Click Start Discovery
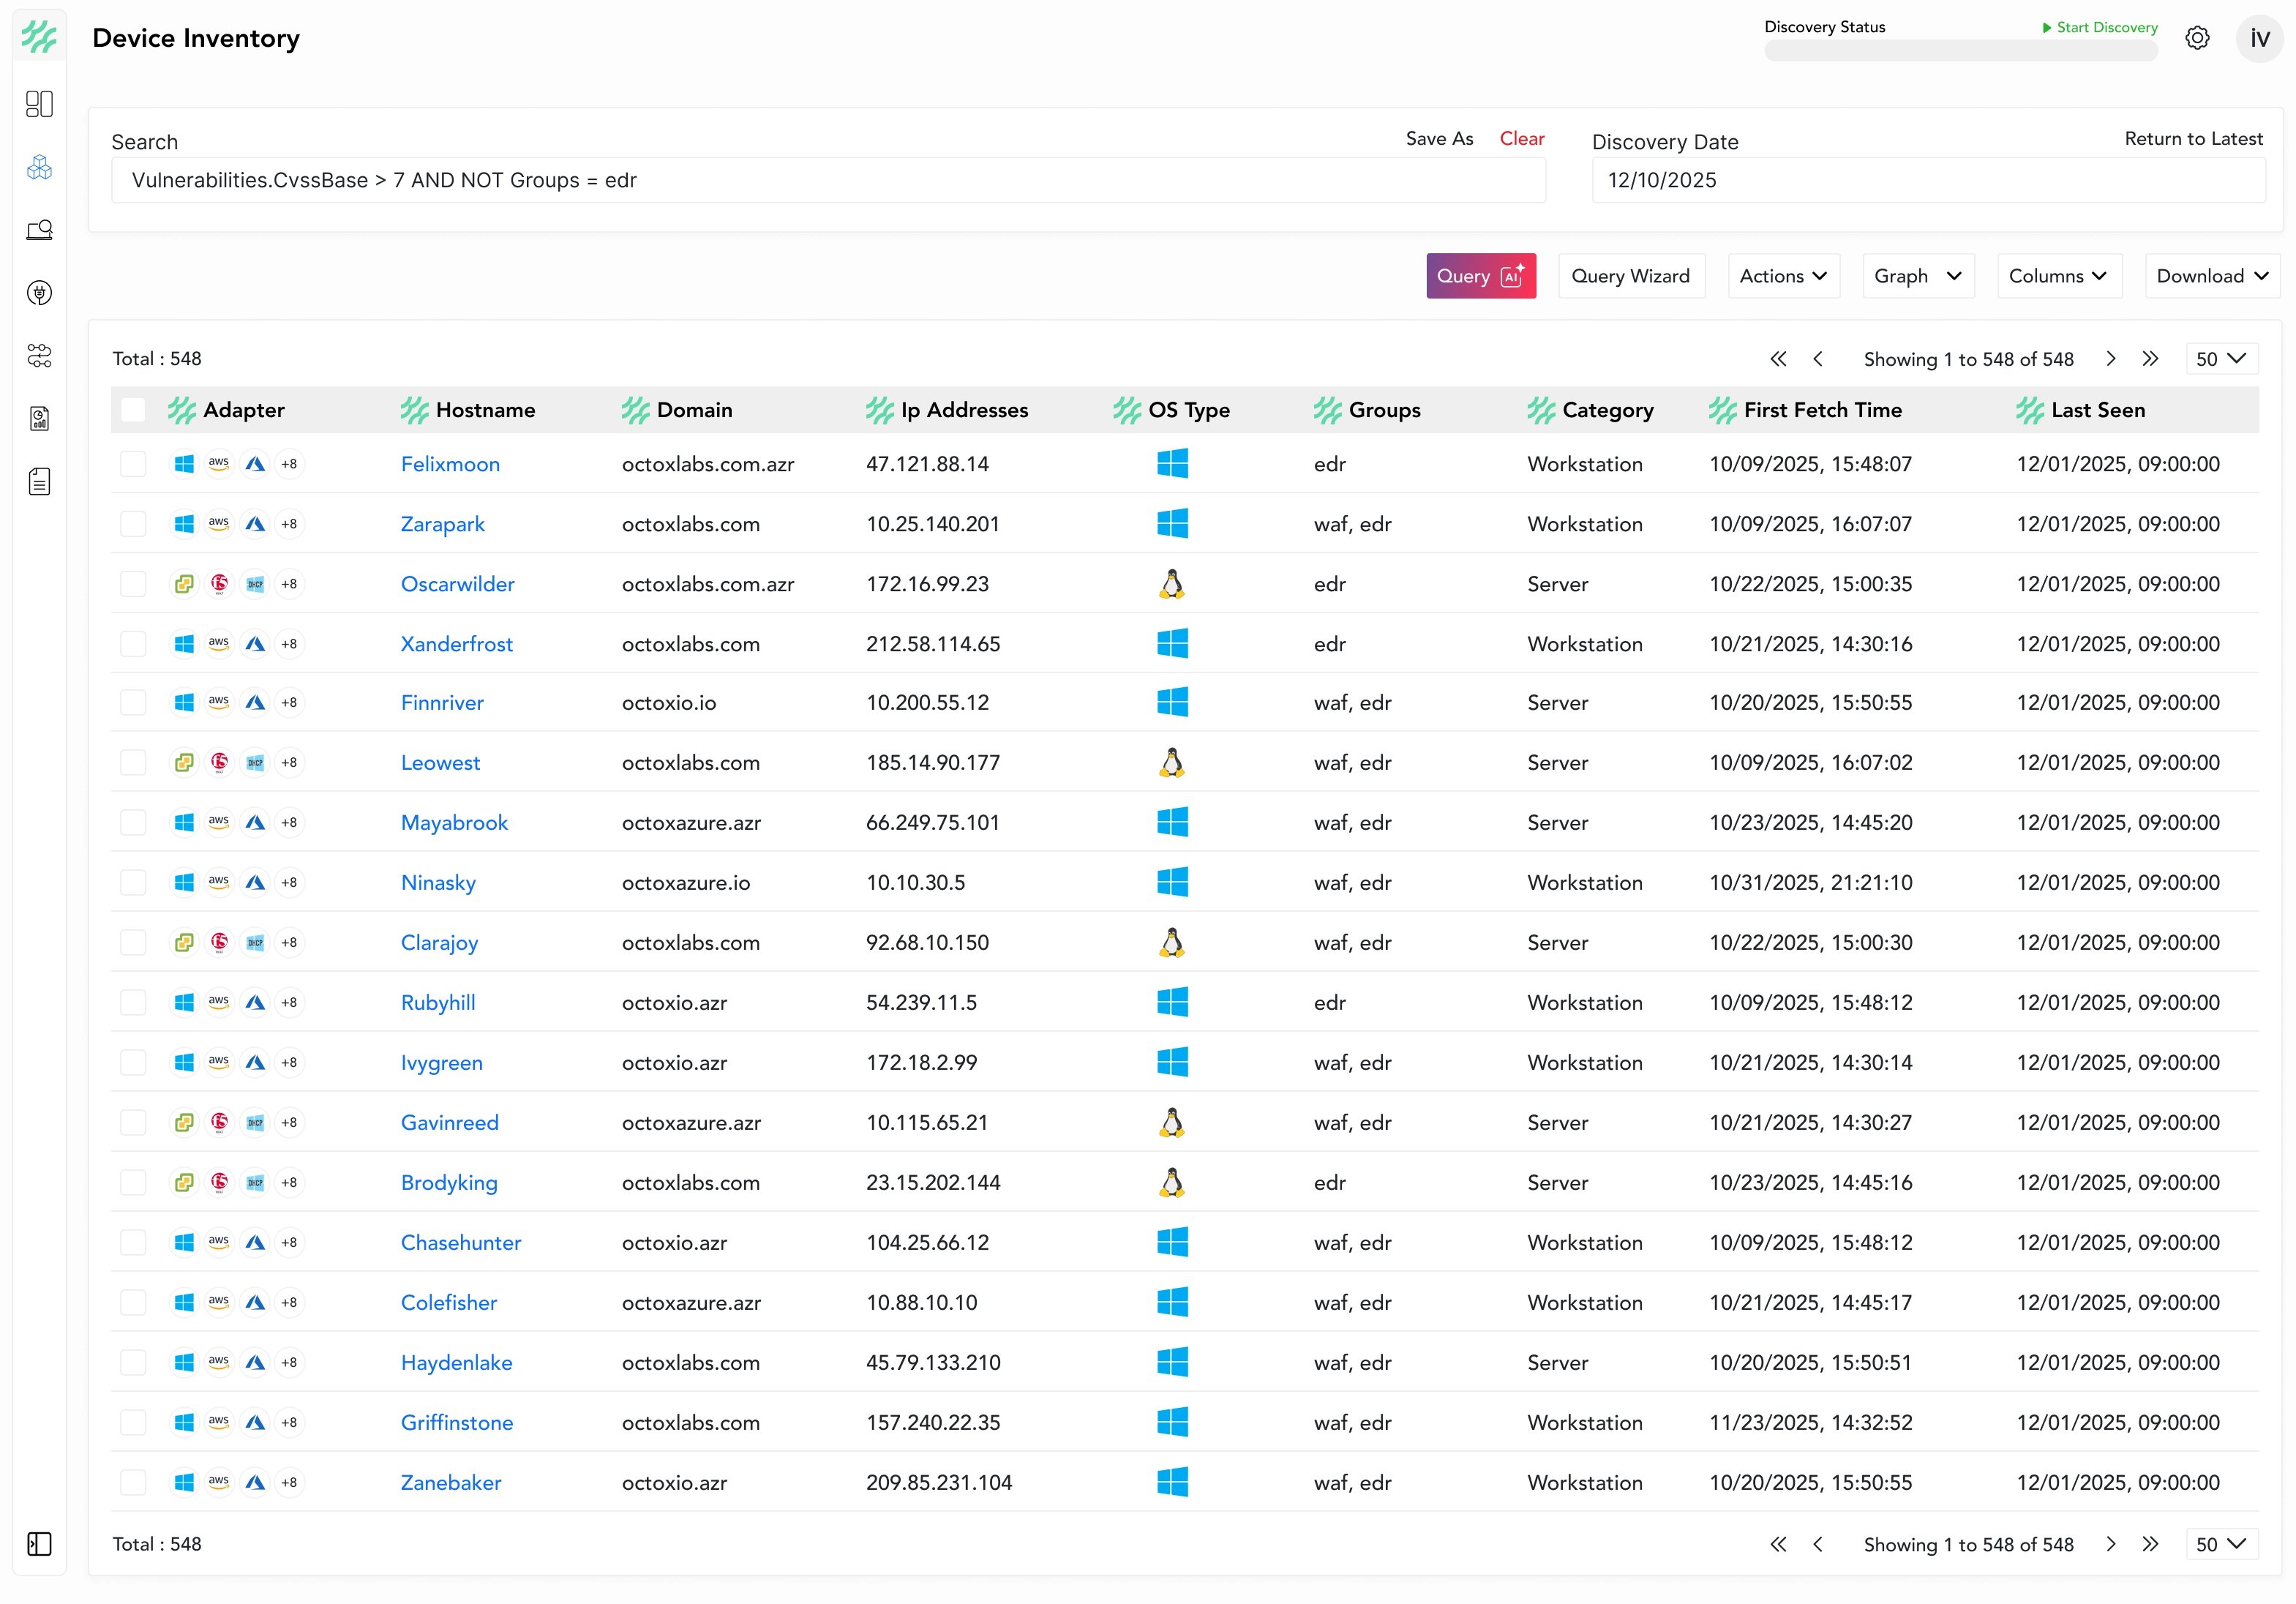2296x1604 pixels. coord(2100,27)
